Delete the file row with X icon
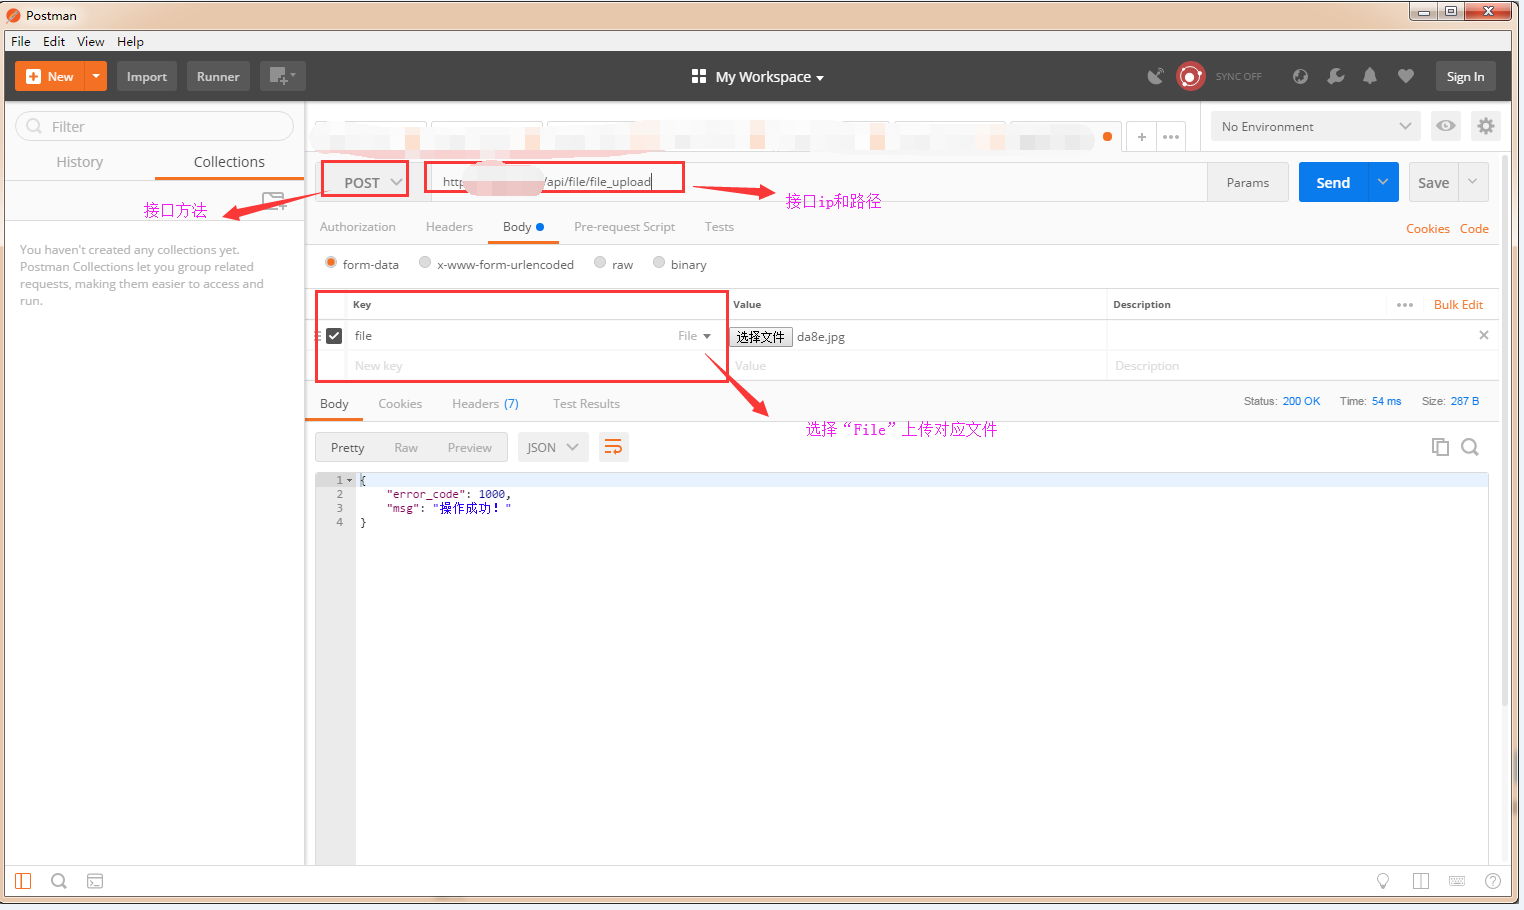1524x910 pixels. pos(1484,335)
